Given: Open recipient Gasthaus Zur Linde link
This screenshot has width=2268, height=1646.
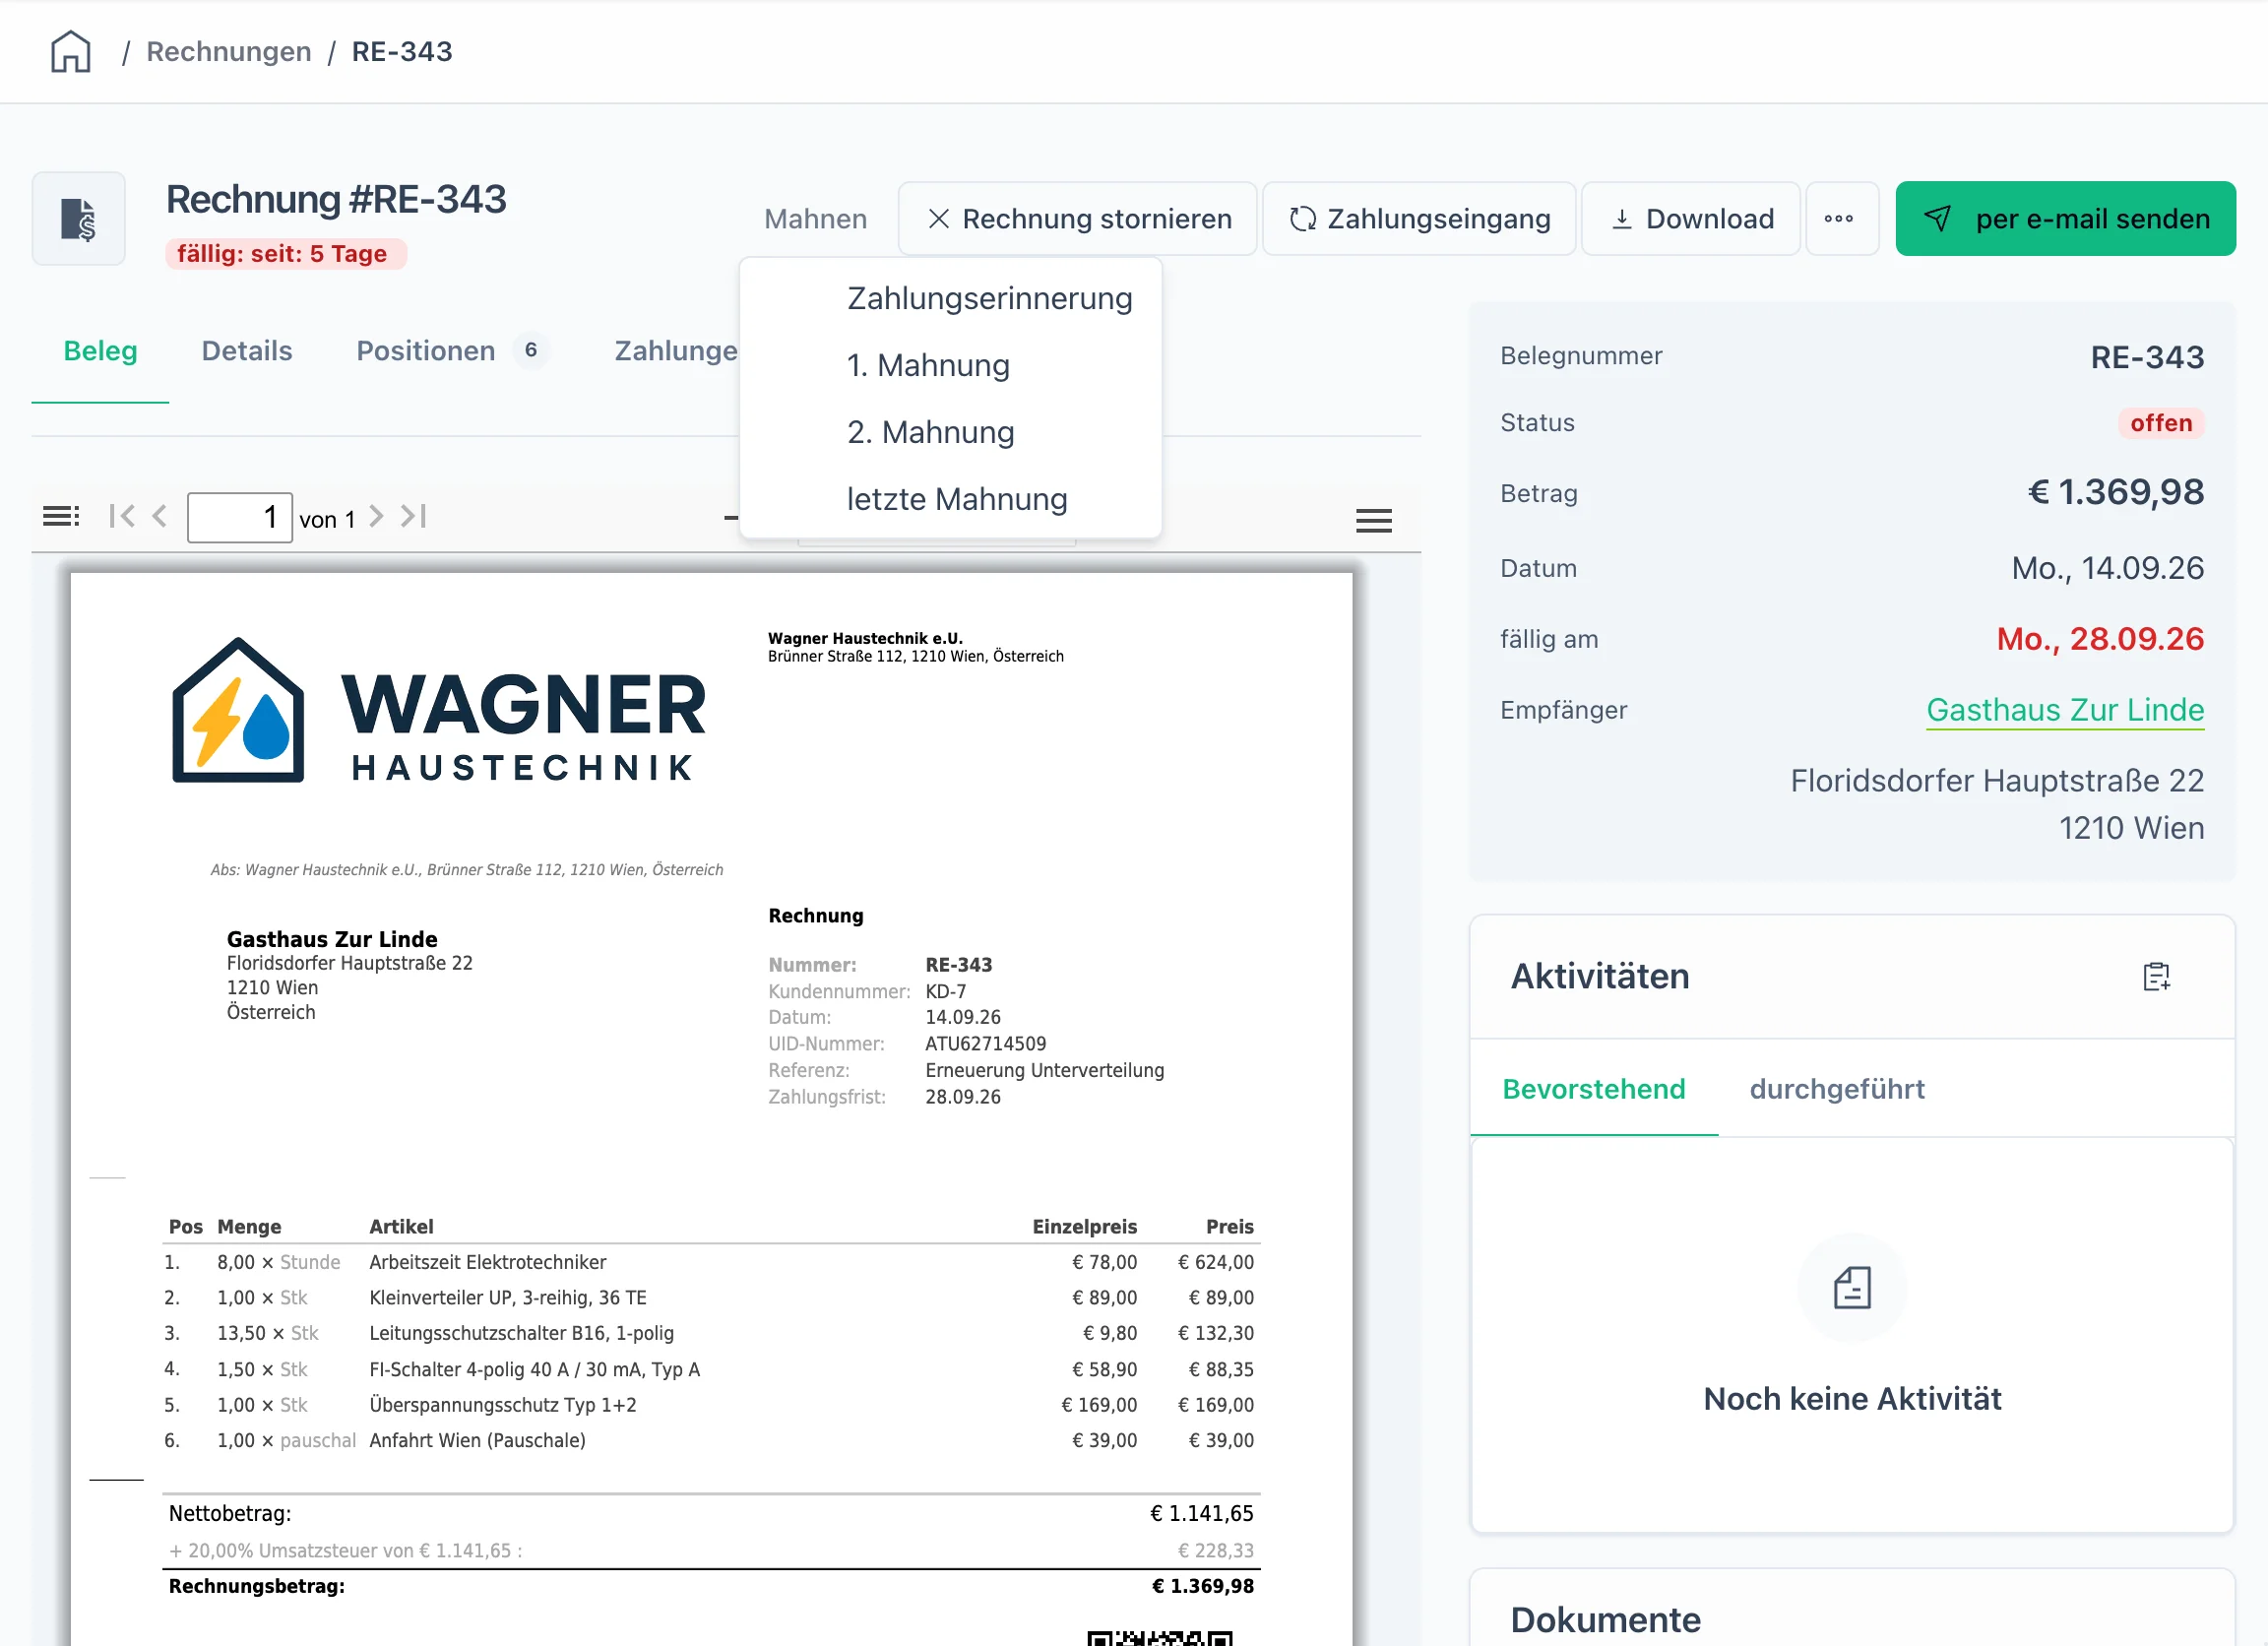Looking at the screenshot, I should [2065, 710].
